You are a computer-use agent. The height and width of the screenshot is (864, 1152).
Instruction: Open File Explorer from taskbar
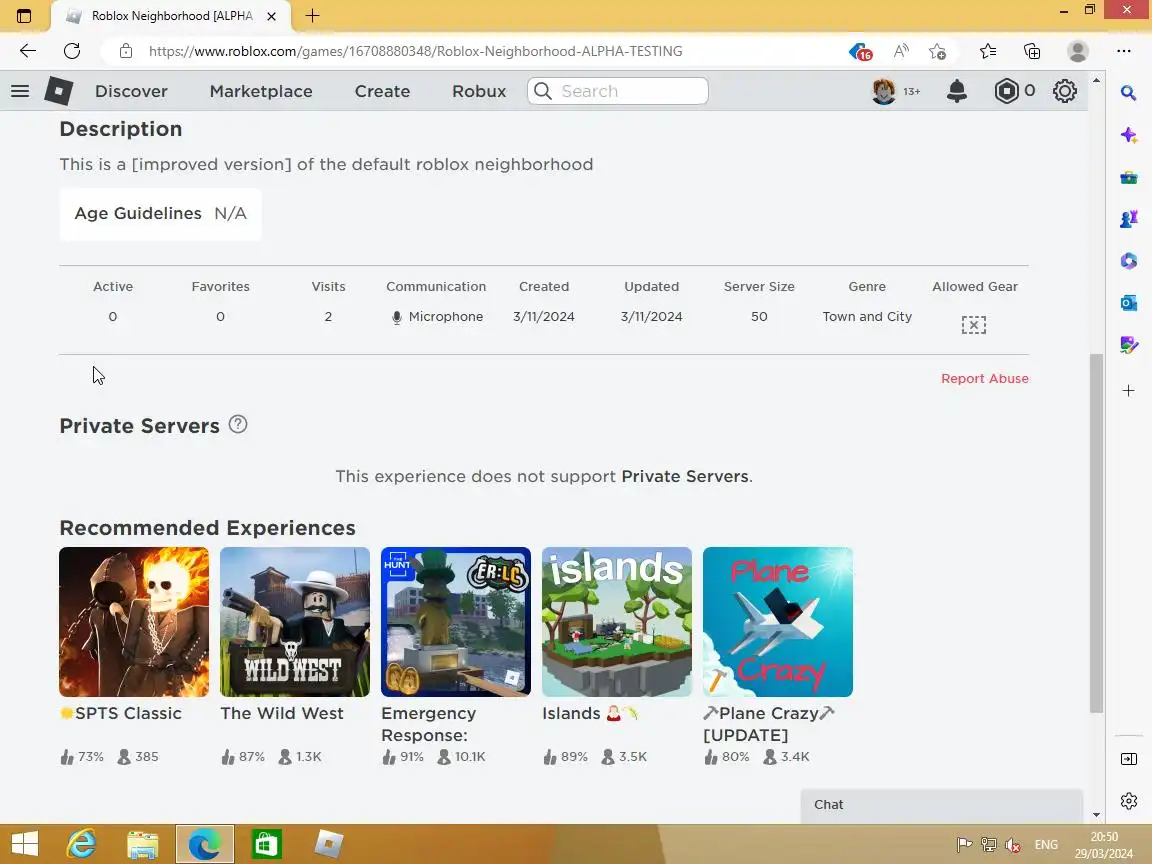[x=143, y=844]
